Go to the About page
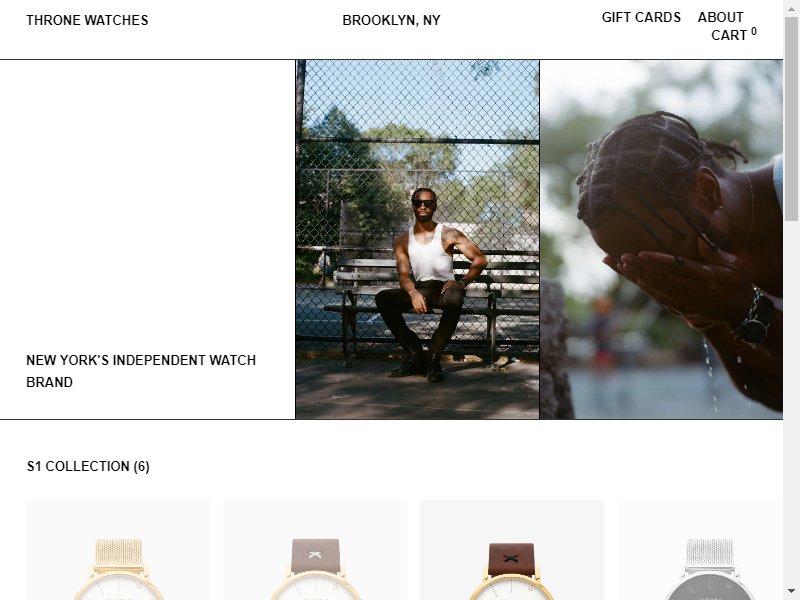800x600 pixels. 720,17
